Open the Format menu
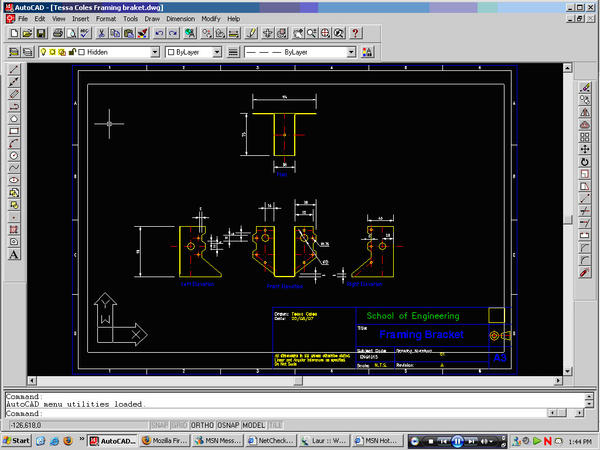600x450 pixels. tap(106, 19)
